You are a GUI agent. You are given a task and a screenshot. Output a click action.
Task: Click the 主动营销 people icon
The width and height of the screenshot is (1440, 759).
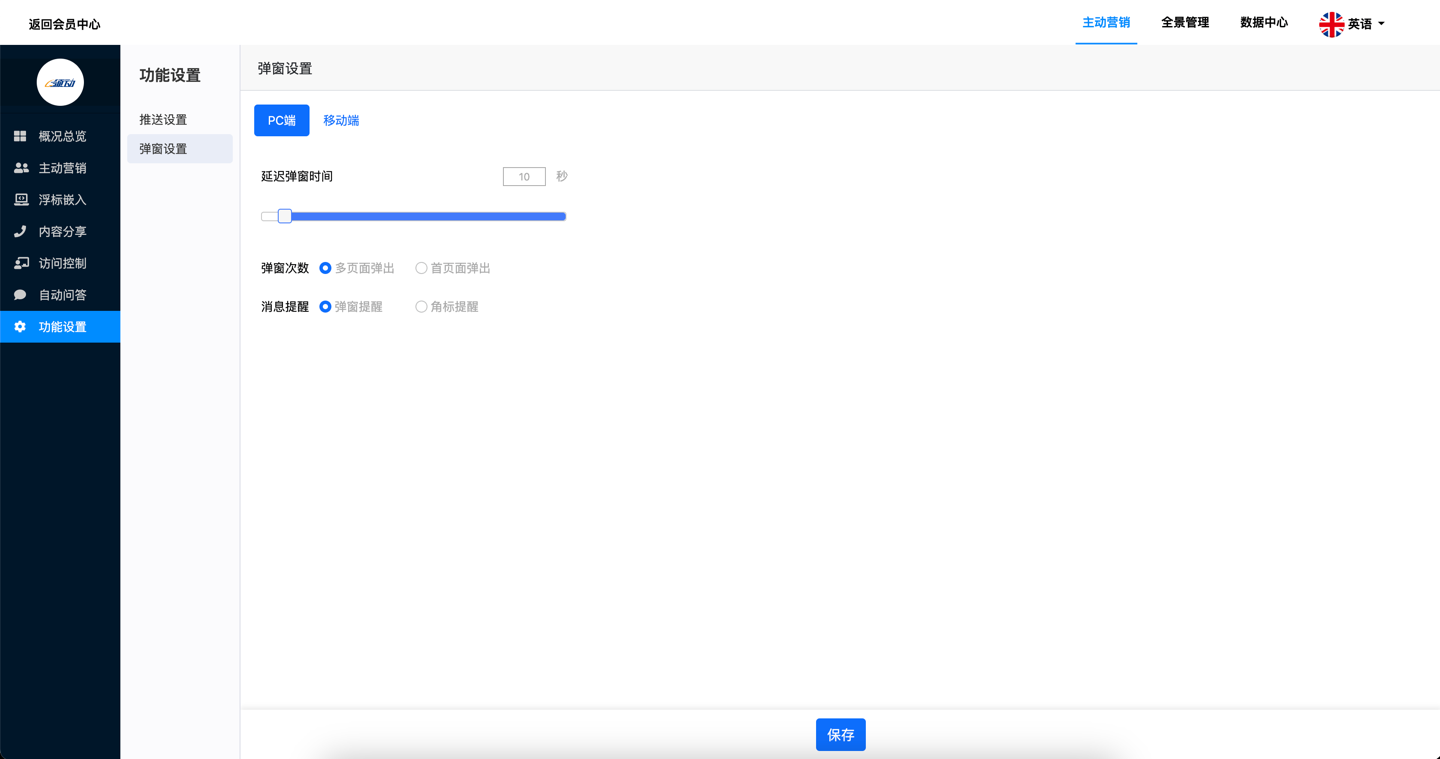coord(20,168)
